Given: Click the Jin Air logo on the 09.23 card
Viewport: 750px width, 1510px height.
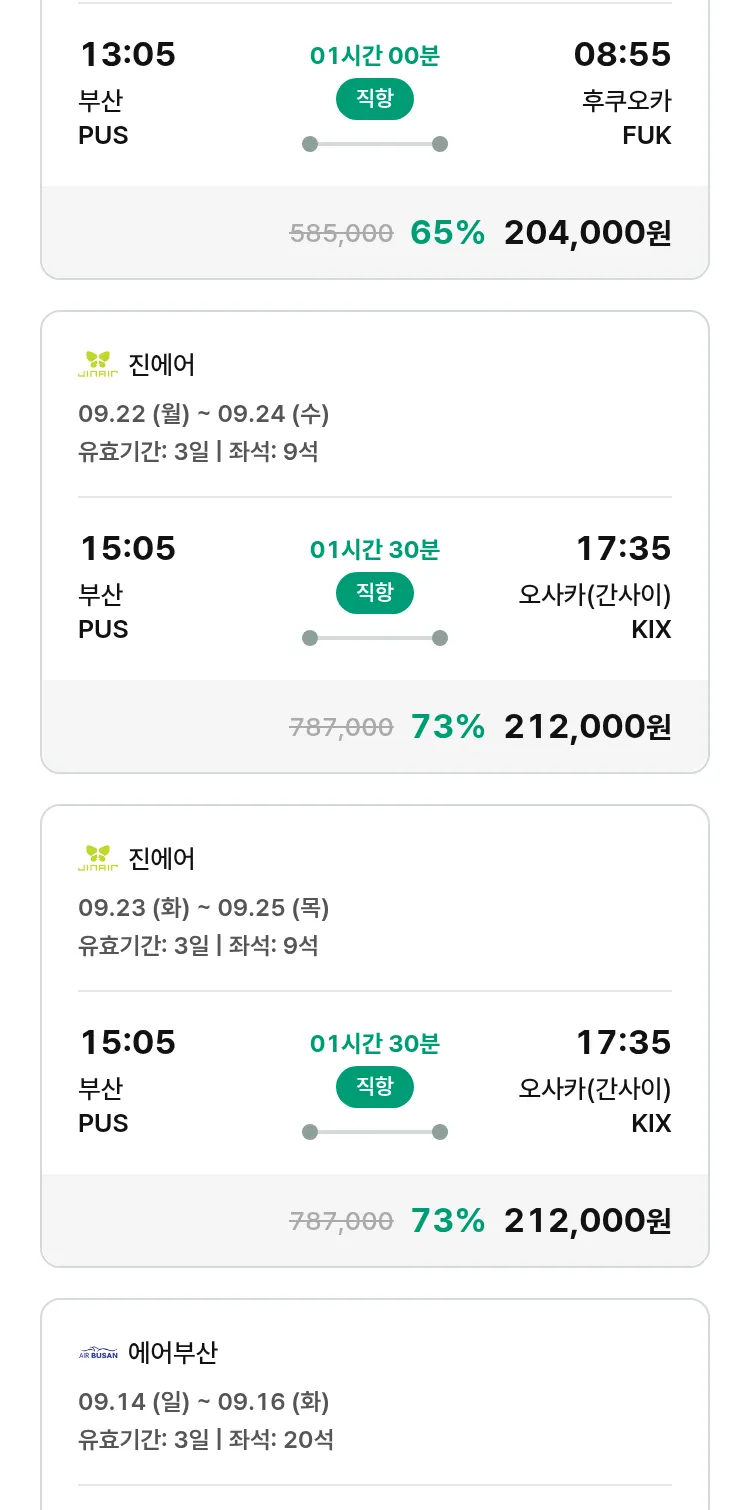Looking at the screenshot, I should 98,859.
